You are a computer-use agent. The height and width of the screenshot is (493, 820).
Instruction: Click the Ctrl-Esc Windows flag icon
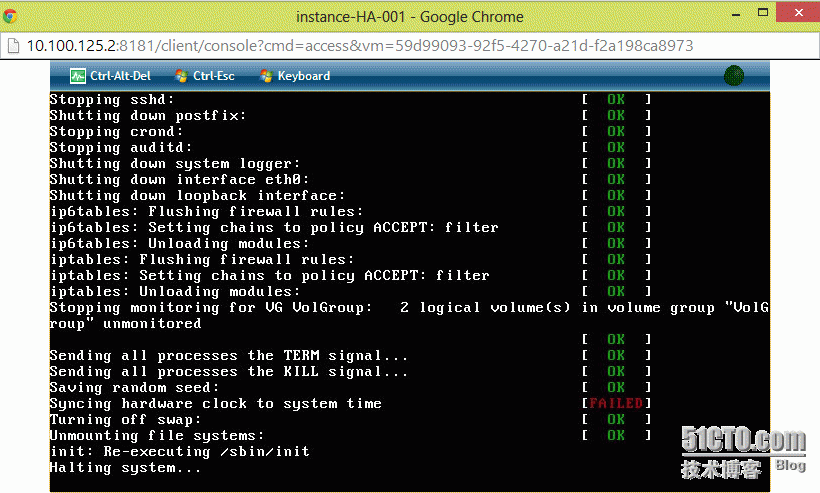181,76
